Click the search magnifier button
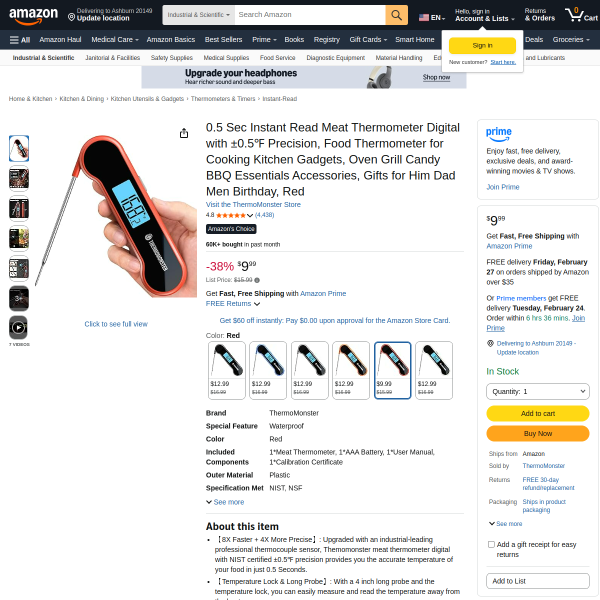 click(x=396, y=15)
